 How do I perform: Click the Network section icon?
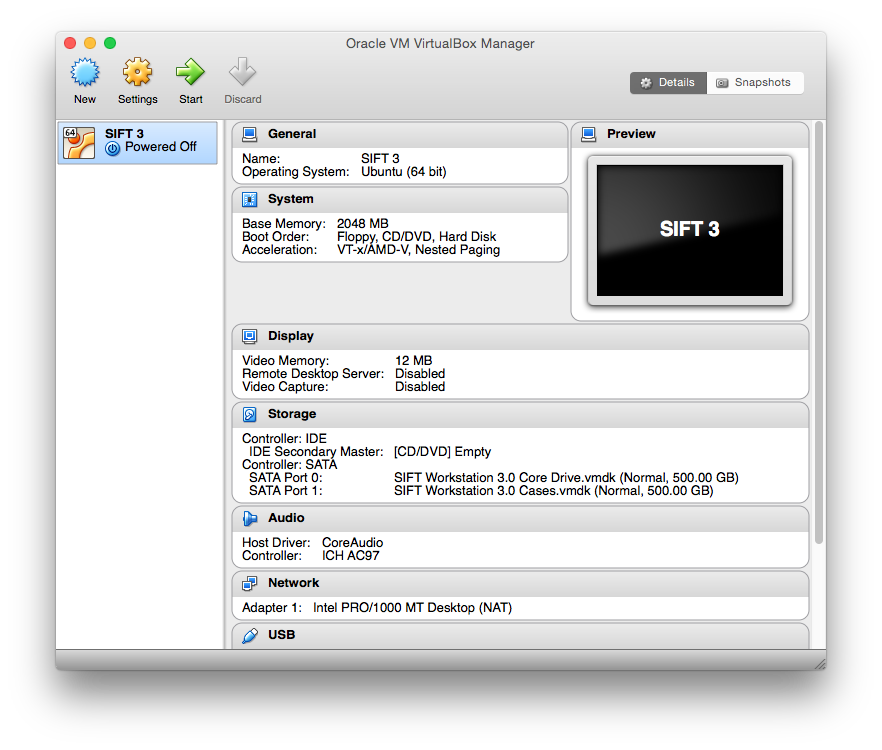point(250,583)
